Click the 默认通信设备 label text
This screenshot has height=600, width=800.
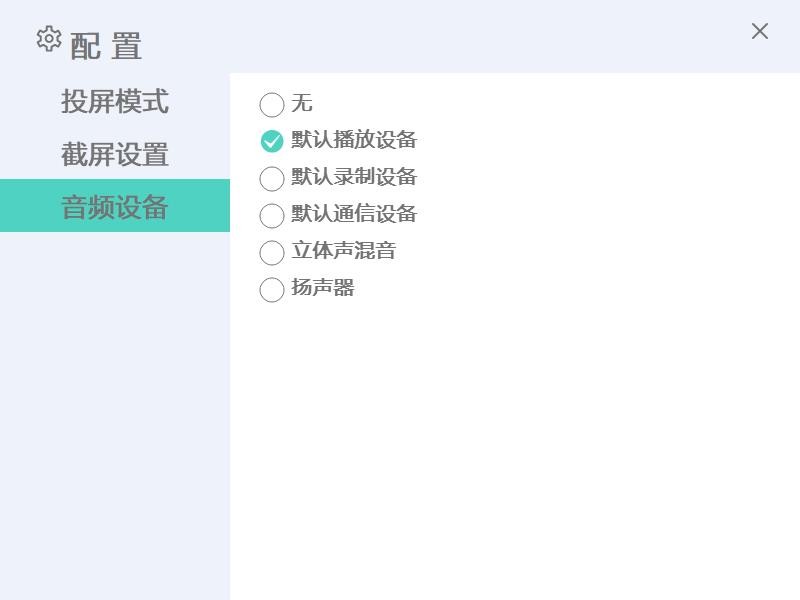click(x=354, y=214)
